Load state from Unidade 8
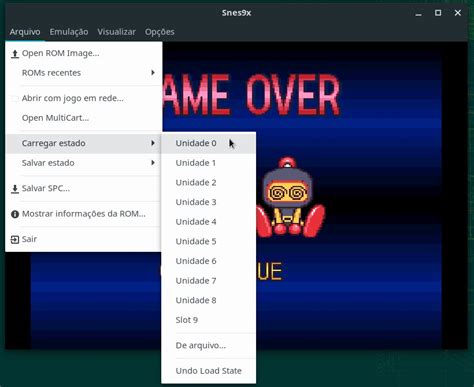Screen dimensions: 474x387 209,300
